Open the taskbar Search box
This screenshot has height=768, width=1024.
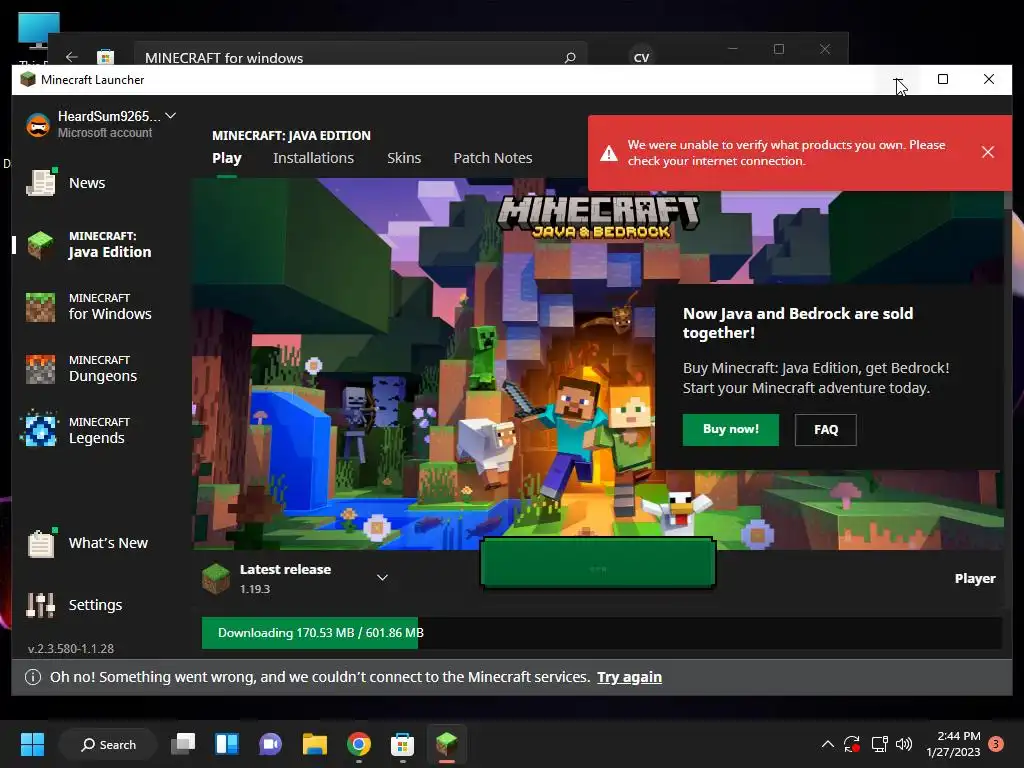pyautogui.click(x=108, y=744)
